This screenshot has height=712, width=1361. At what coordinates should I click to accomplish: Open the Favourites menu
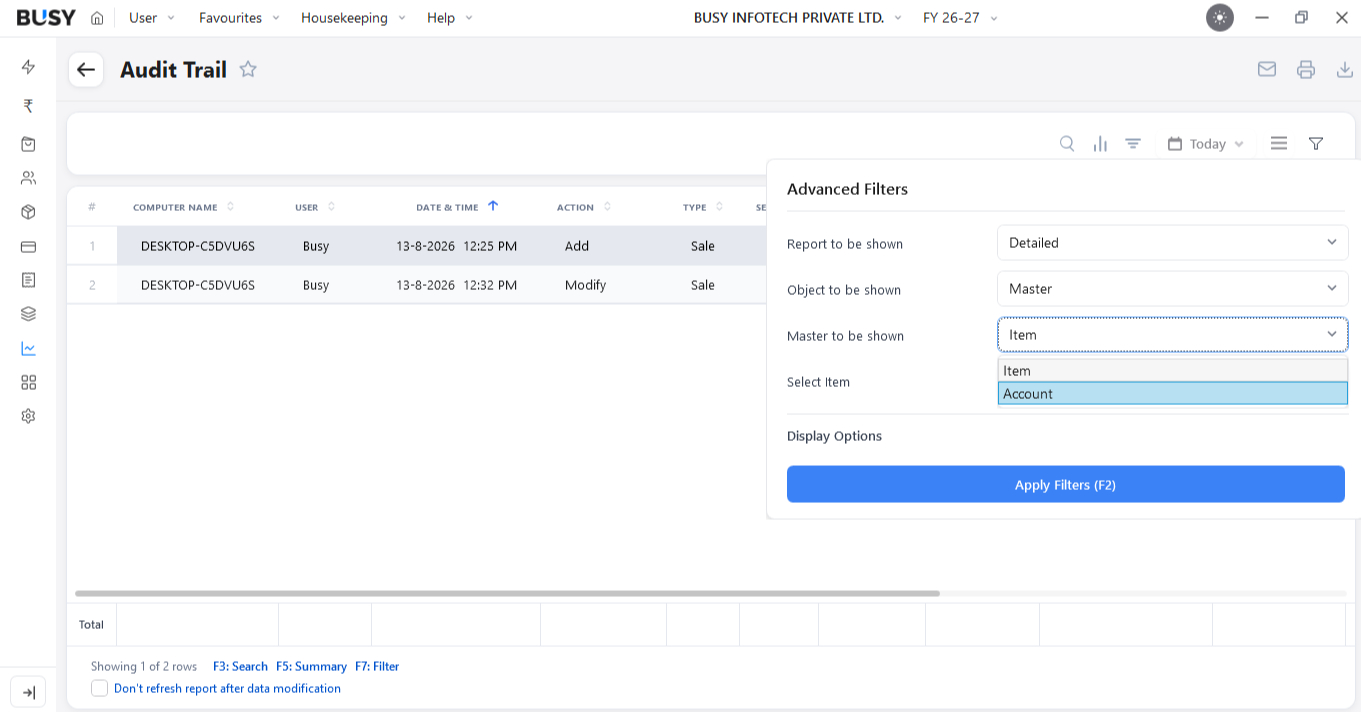coord(239,18)
